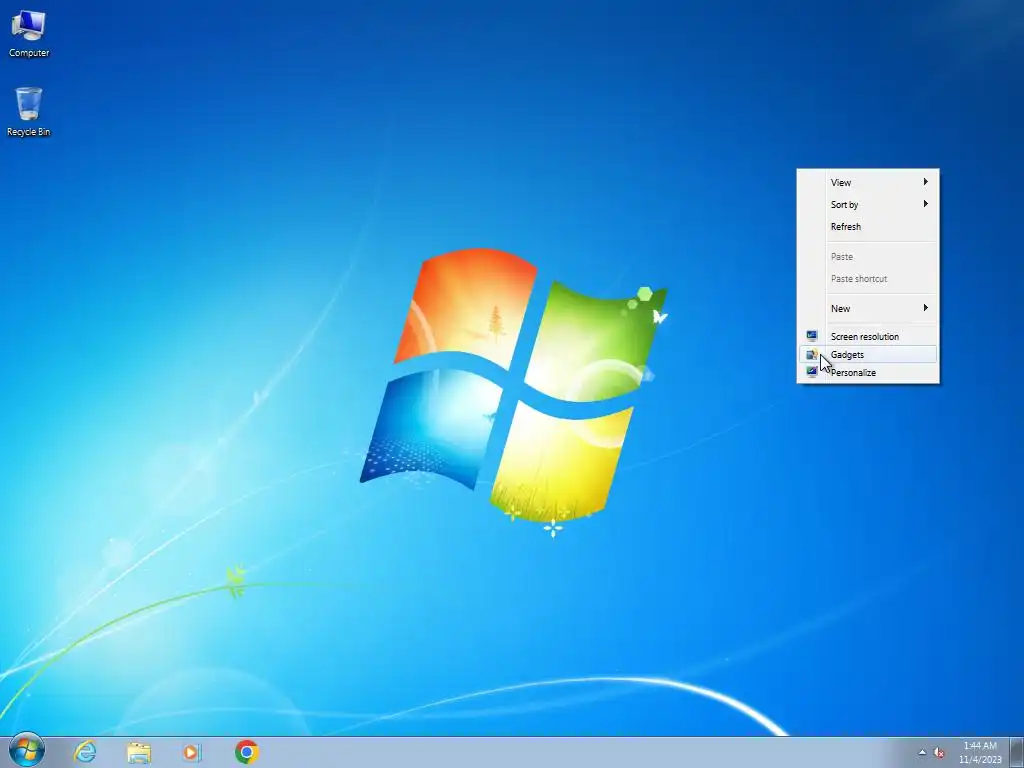Expand the Sort by submenu
The image size is (1024, 768).
[x=868, y=204]
